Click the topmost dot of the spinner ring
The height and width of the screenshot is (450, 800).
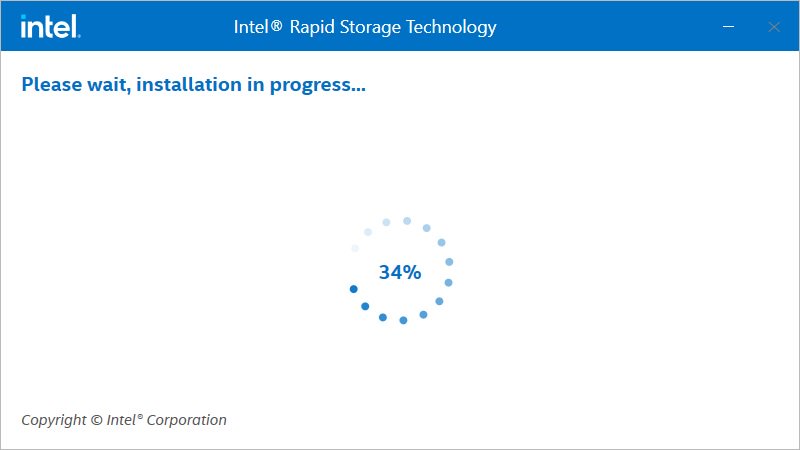407,220
